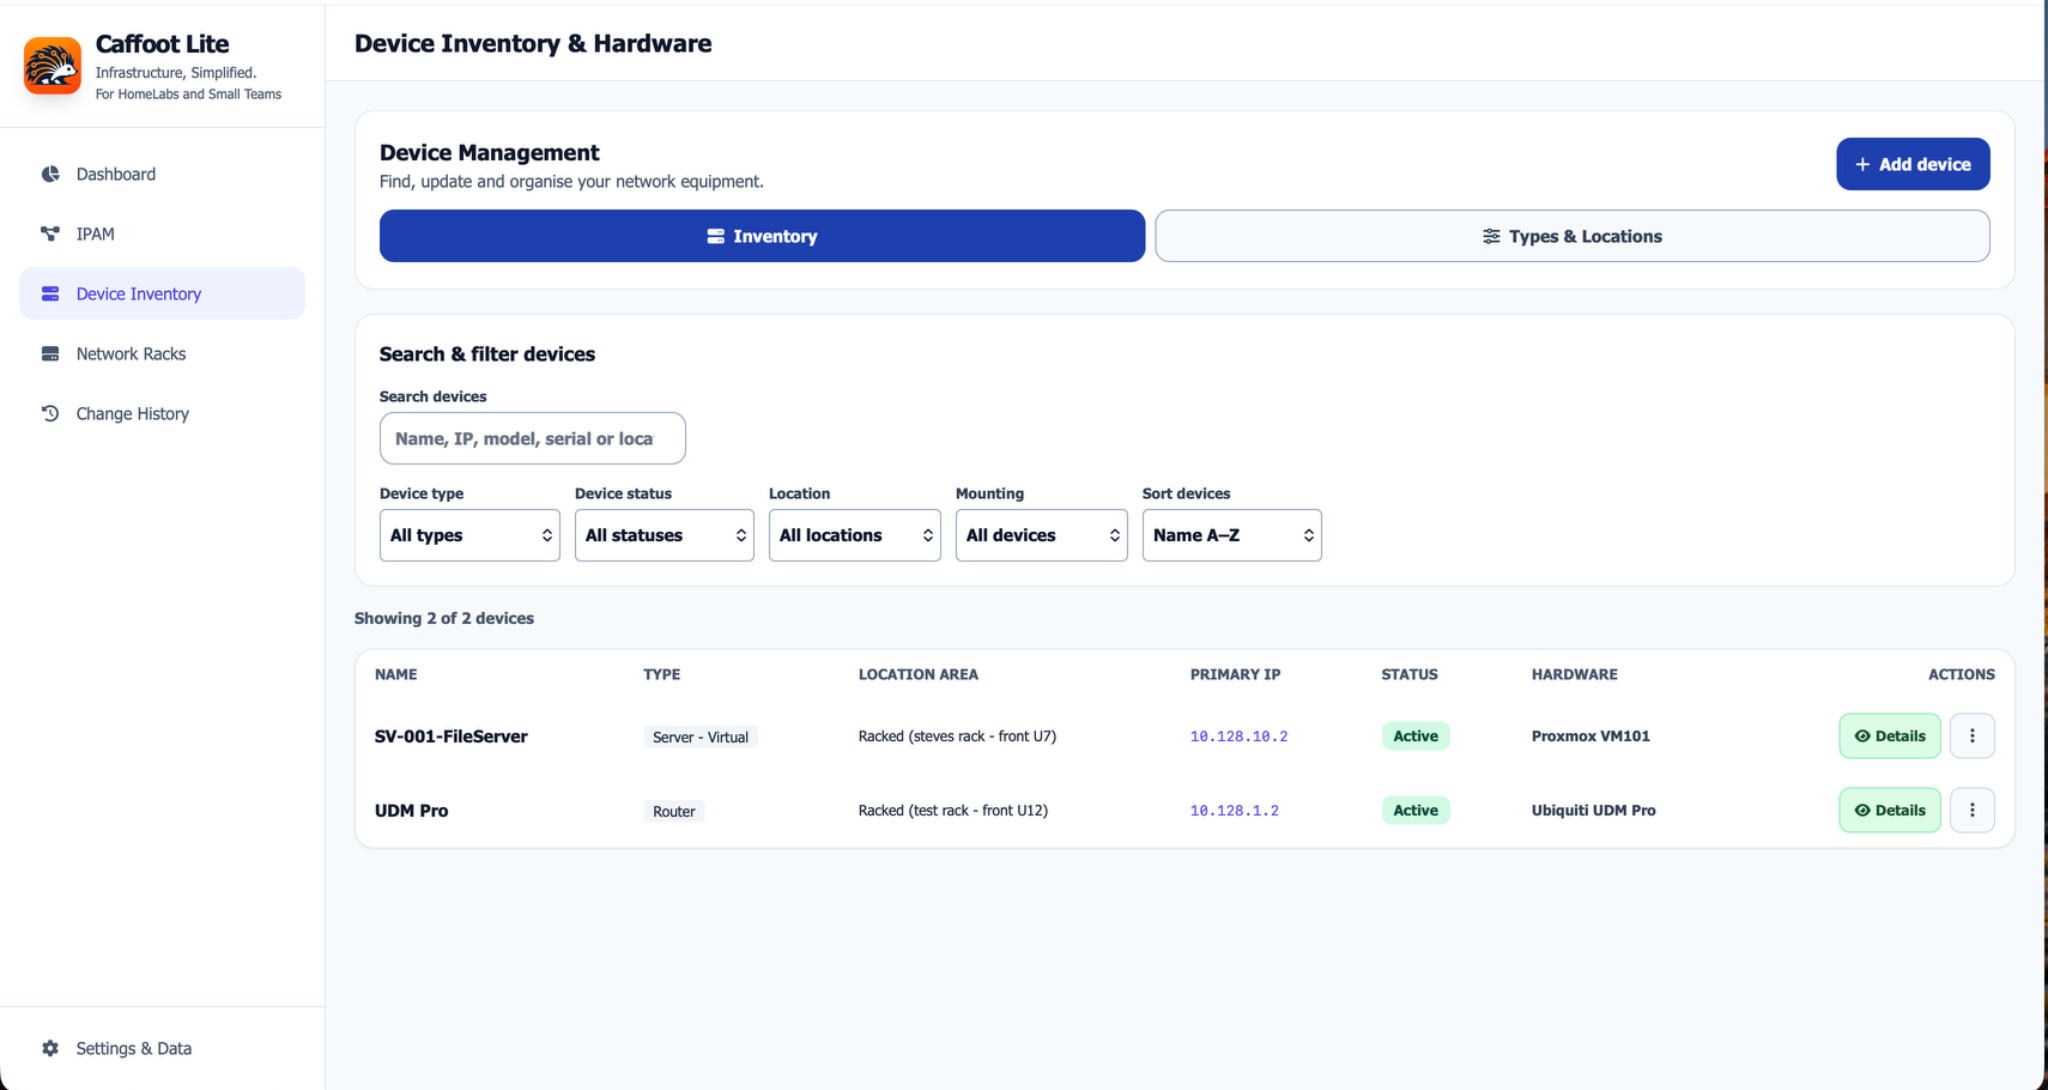Screen dimensions: 2048x1090
Task: View Details for SV-001-FileServer
Action: coord(1890,736)
